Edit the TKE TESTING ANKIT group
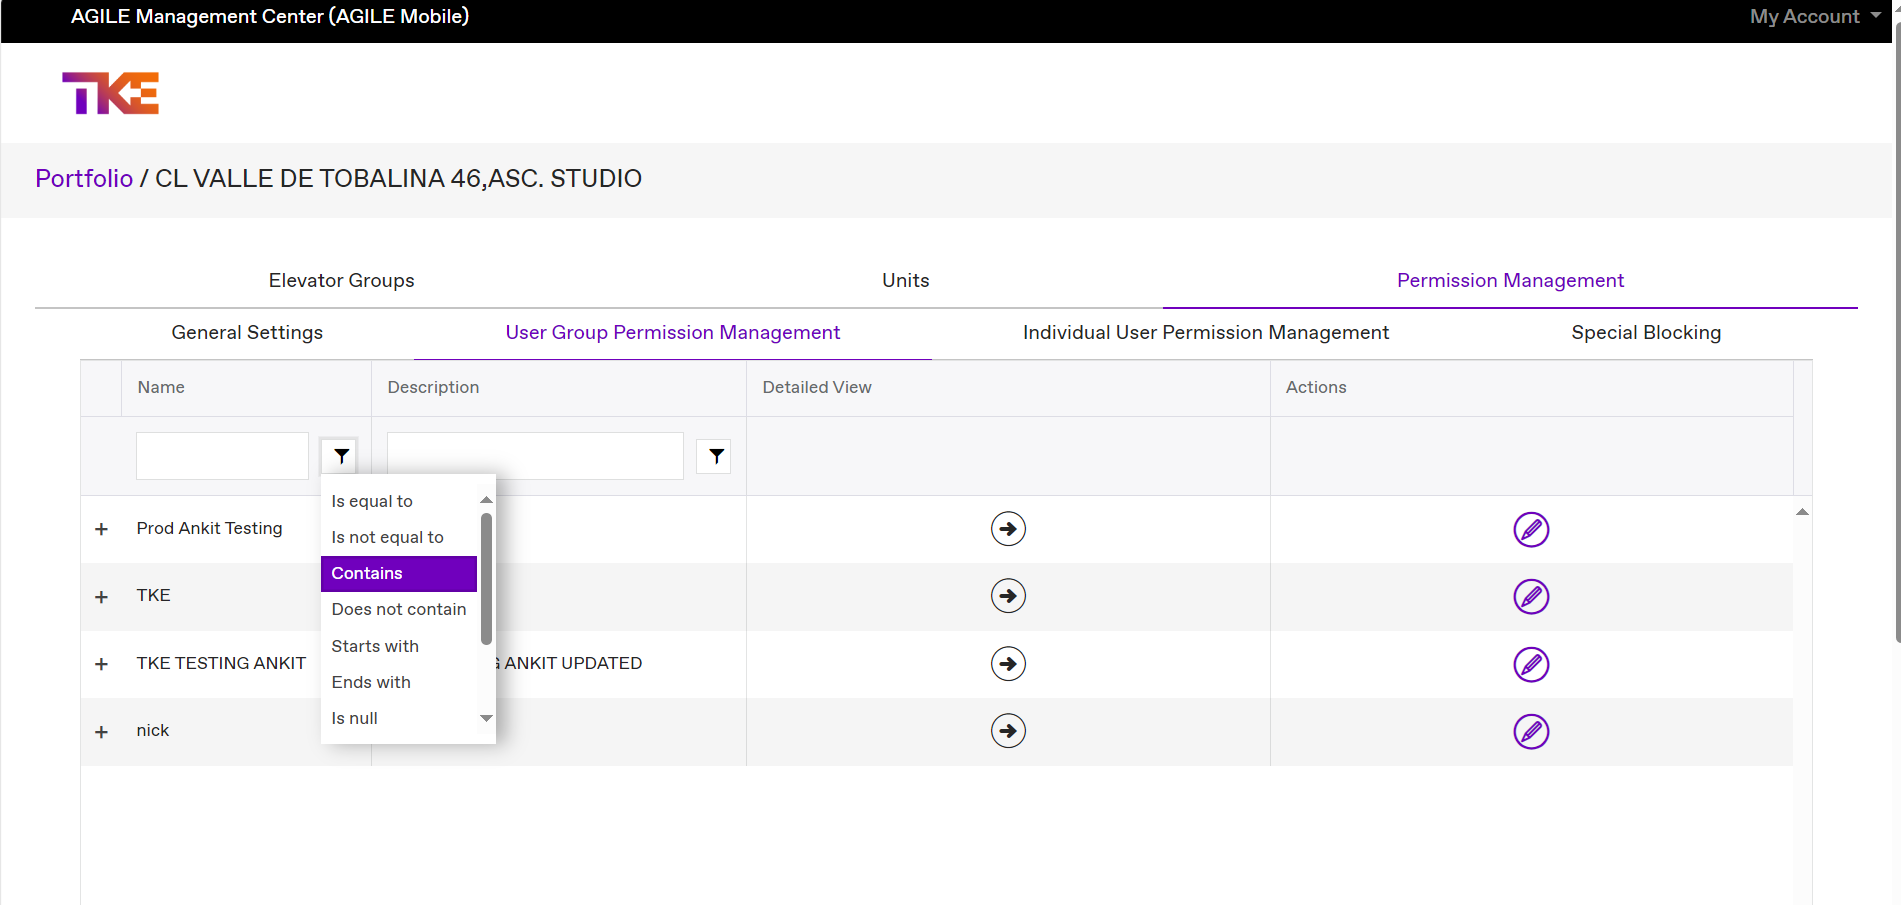This screenshot has width=1901, height=905. coord(1530,664)
